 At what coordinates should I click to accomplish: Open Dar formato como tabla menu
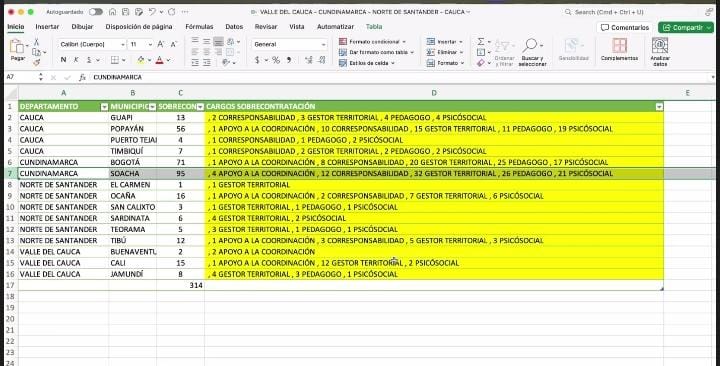tap(376, 52)
